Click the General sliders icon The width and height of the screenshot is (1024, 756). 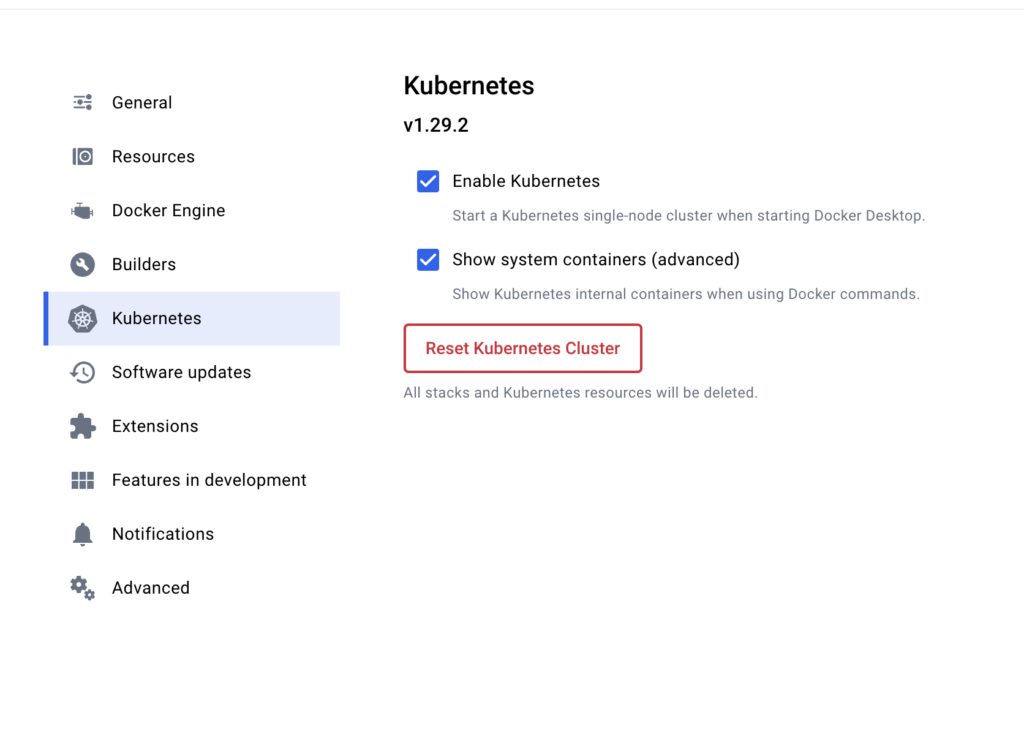click(83, 103)
